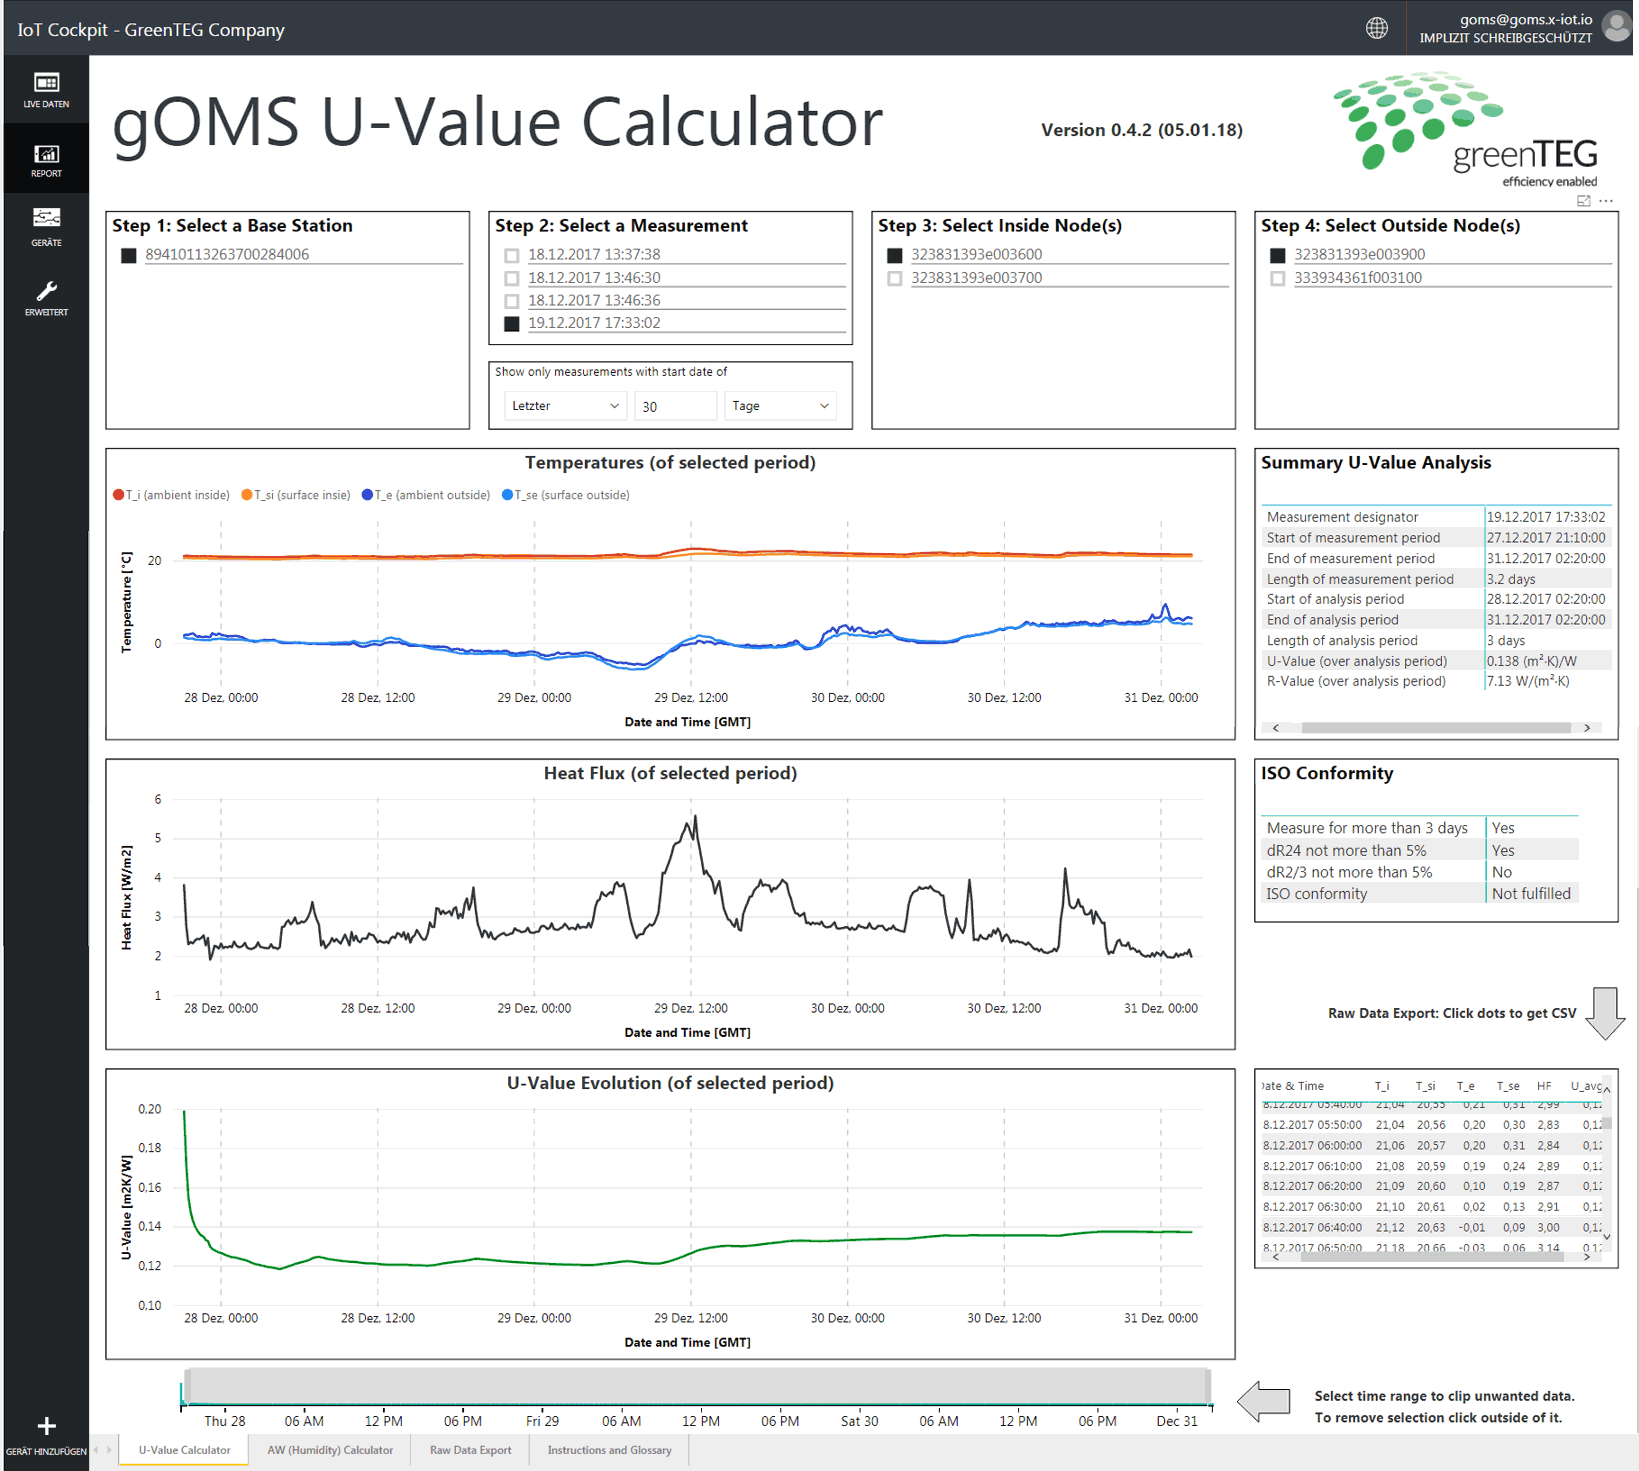Click T_se surface outside light-blue legend dot
Screen dimensions: 1639x1471
coord(508,495)
